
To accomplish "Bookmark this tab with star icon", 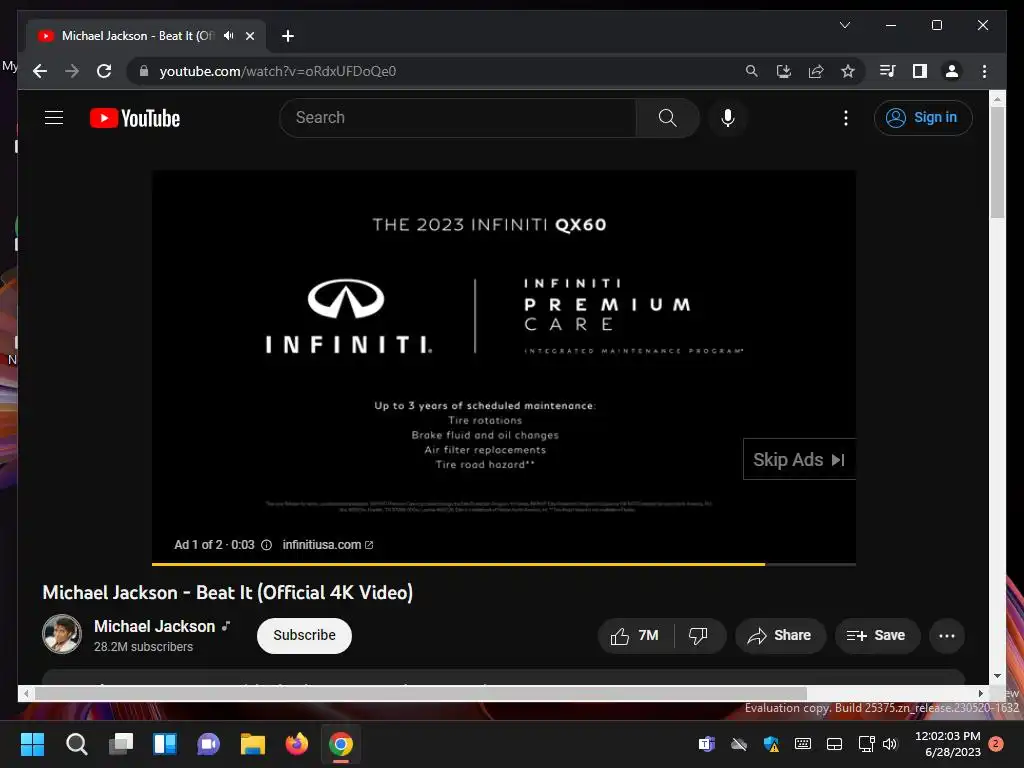I will click(x=848, y=71).
